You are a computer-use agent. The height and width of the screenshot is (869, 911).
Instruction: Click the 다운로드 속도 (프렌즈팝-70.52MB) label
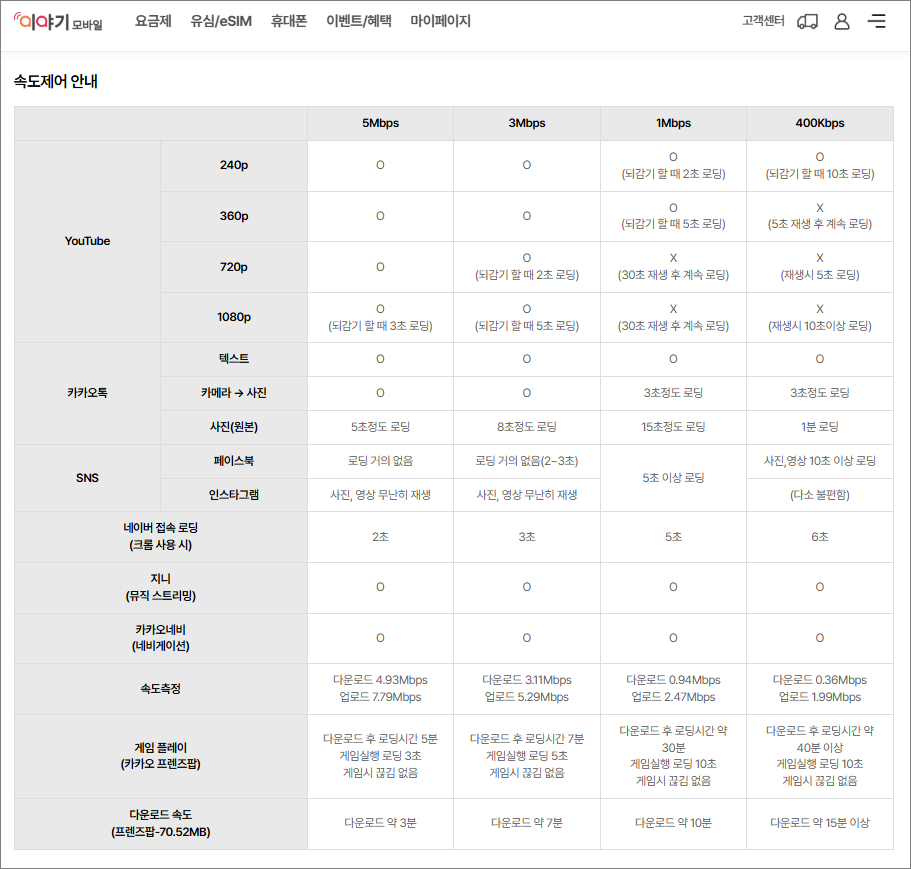[x=160, y=824]
